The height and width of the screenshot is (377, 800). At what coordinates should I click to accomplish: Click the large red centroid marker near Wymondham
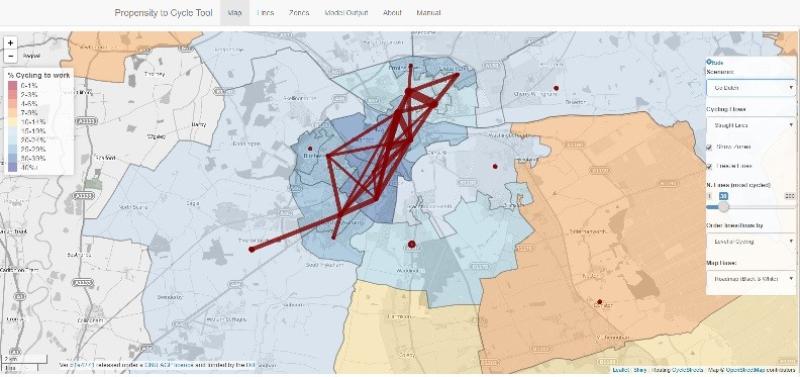[x=412, y=244]
